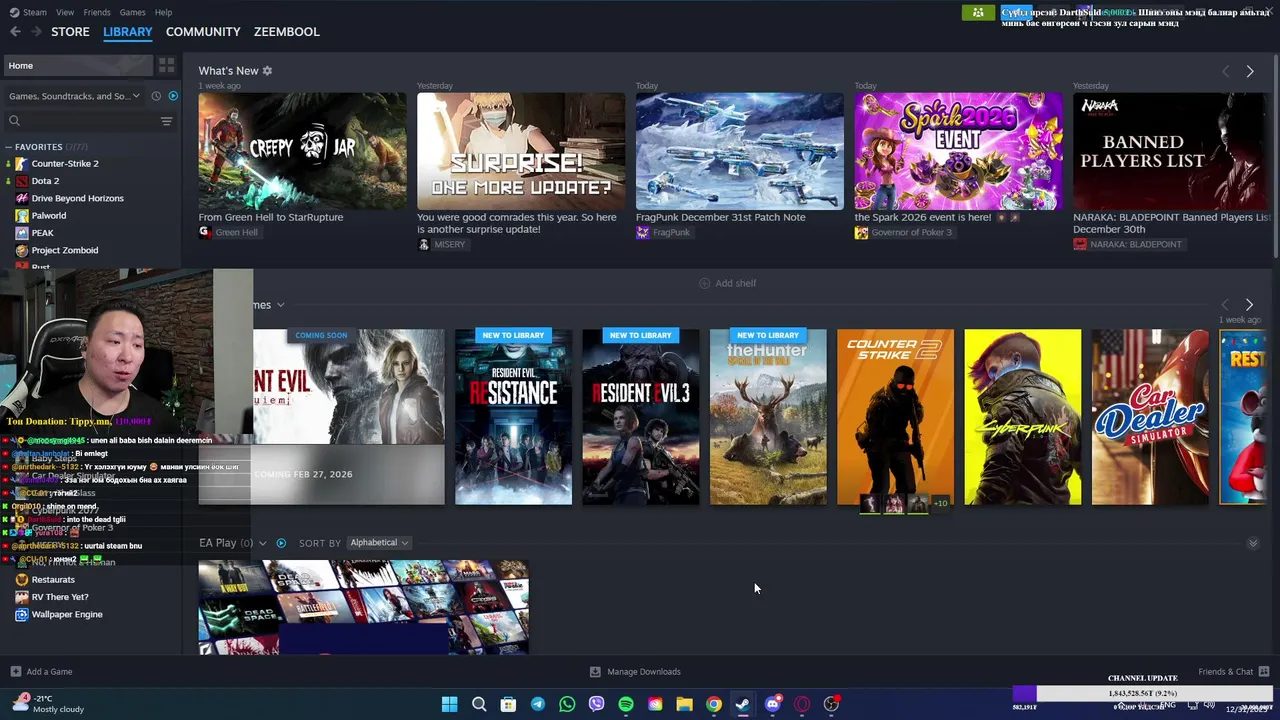Open Friends & Chat
1280x720 pixels.
(x=1234, y=672)
